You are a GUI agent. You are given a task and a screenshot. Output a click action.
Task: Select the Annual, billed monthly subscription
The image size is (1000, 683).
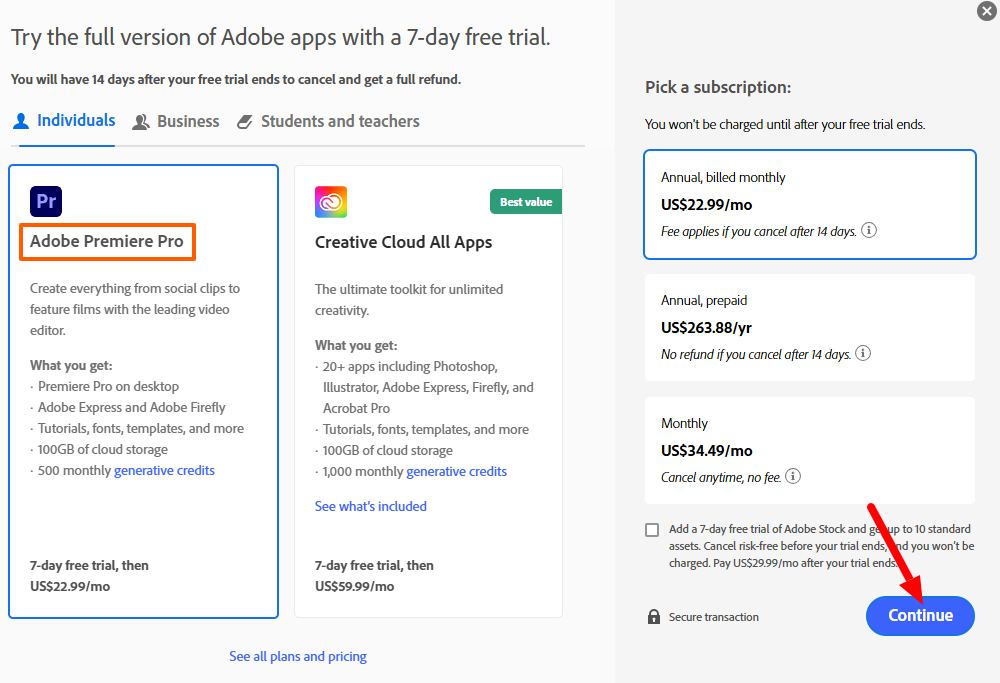tap(810, 205)
